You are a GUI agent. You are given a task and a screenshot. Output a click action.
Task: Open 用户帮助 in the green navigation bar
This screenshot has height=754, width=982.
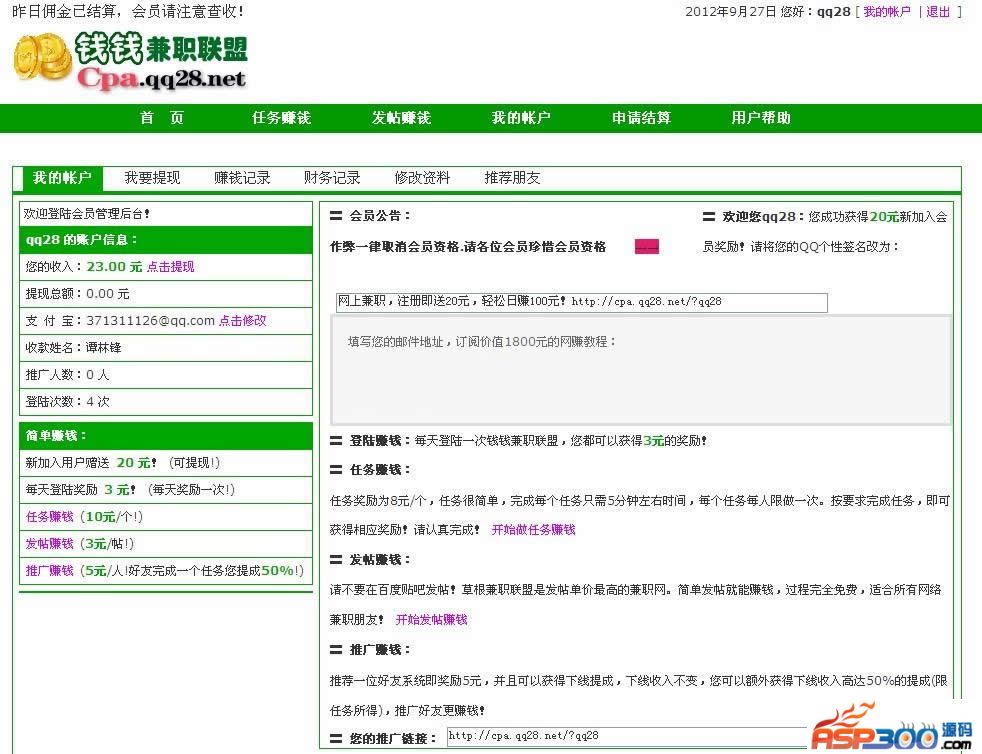tap(761, 118)
